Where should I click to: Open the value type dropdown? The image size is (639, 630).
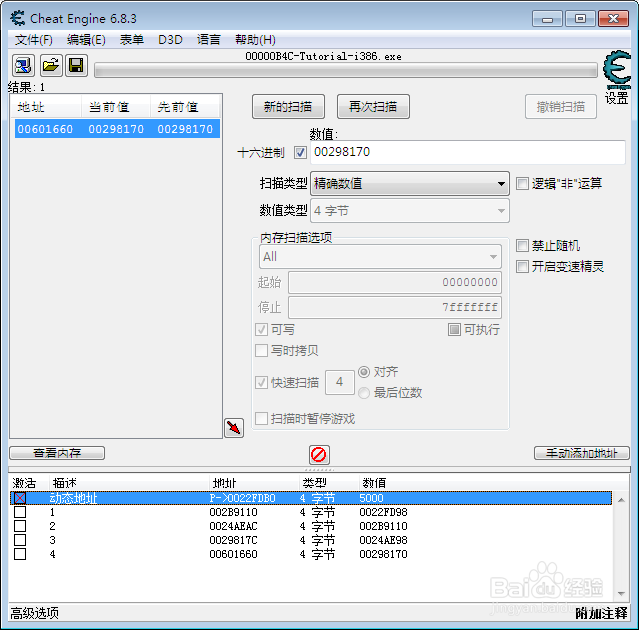click(410, 211)
